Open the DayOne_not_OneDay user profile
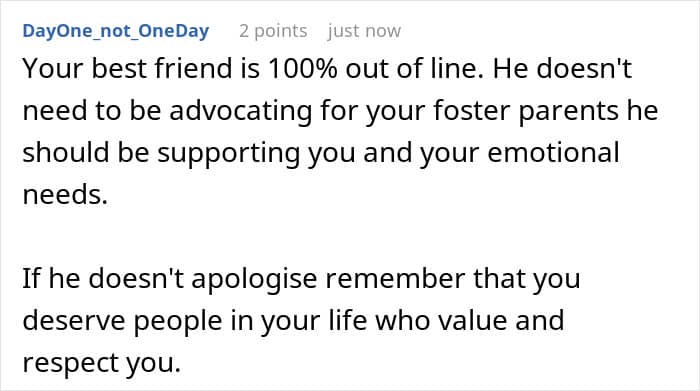Image resolution: width=700 pixels, height=391 pixels. [x=116, y=31]
